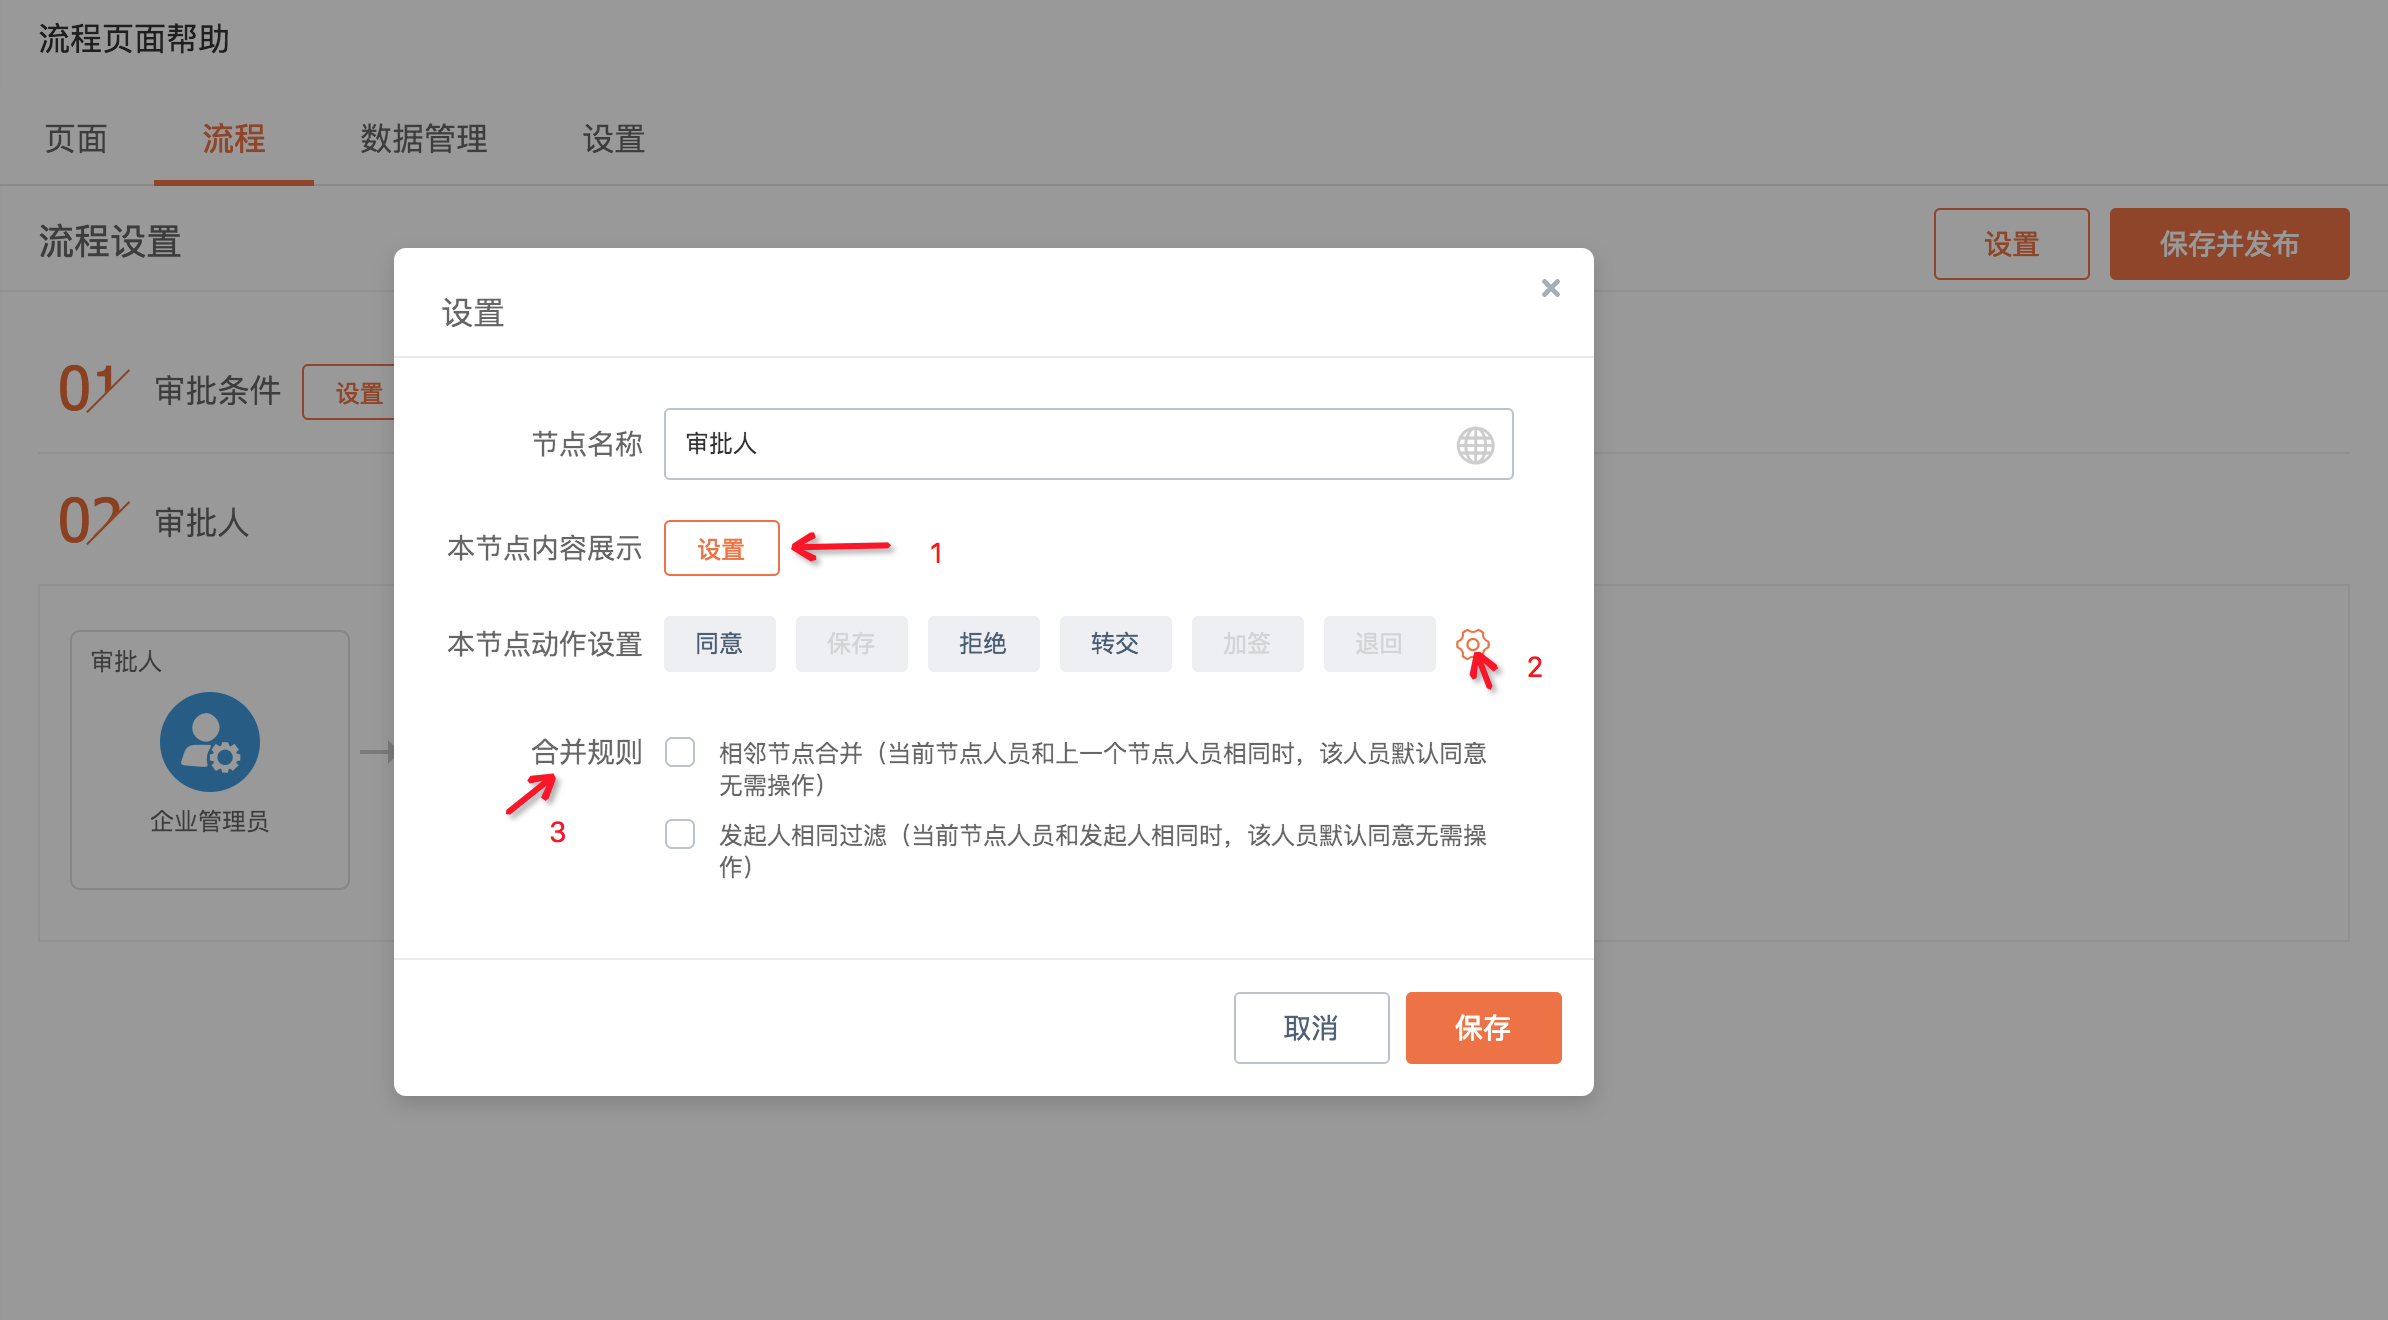The width and height of the screenshot is (2388, 1320).
Task: Close the settings dialog with X
Action: pyautogui.click(x=1550, y=288)
